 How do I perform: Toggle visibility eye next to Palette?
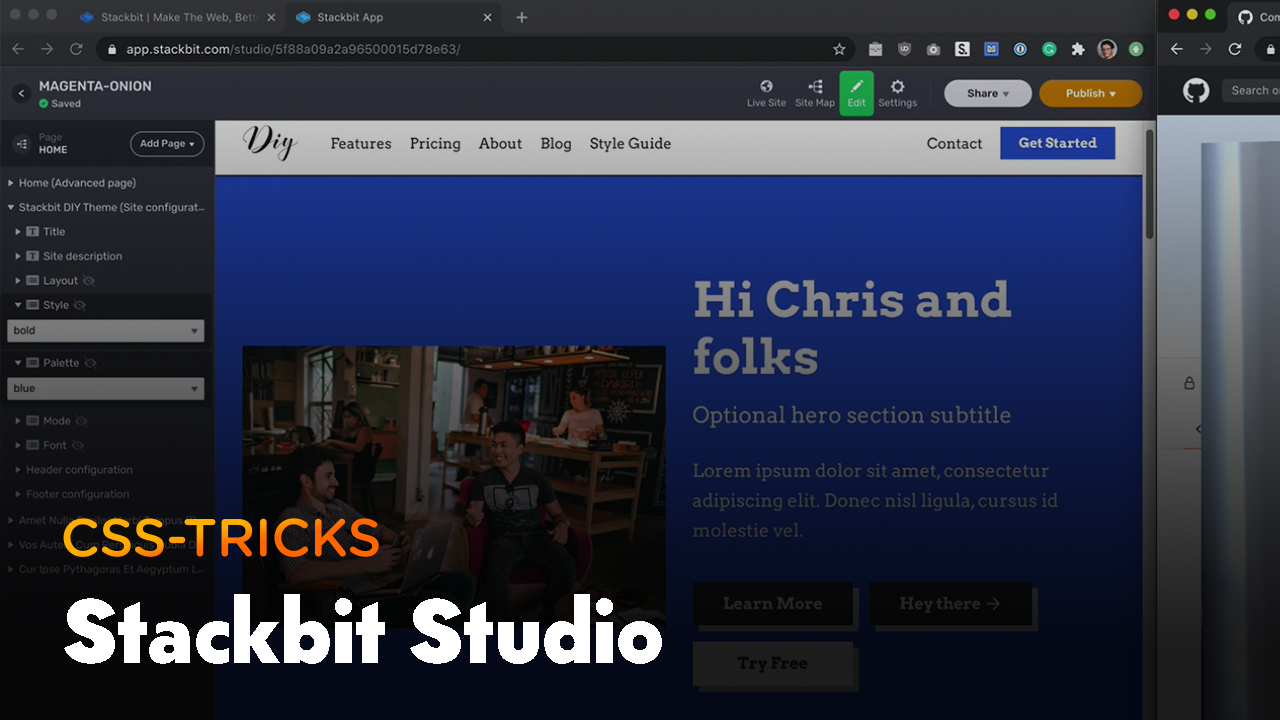tap(91, 362)
